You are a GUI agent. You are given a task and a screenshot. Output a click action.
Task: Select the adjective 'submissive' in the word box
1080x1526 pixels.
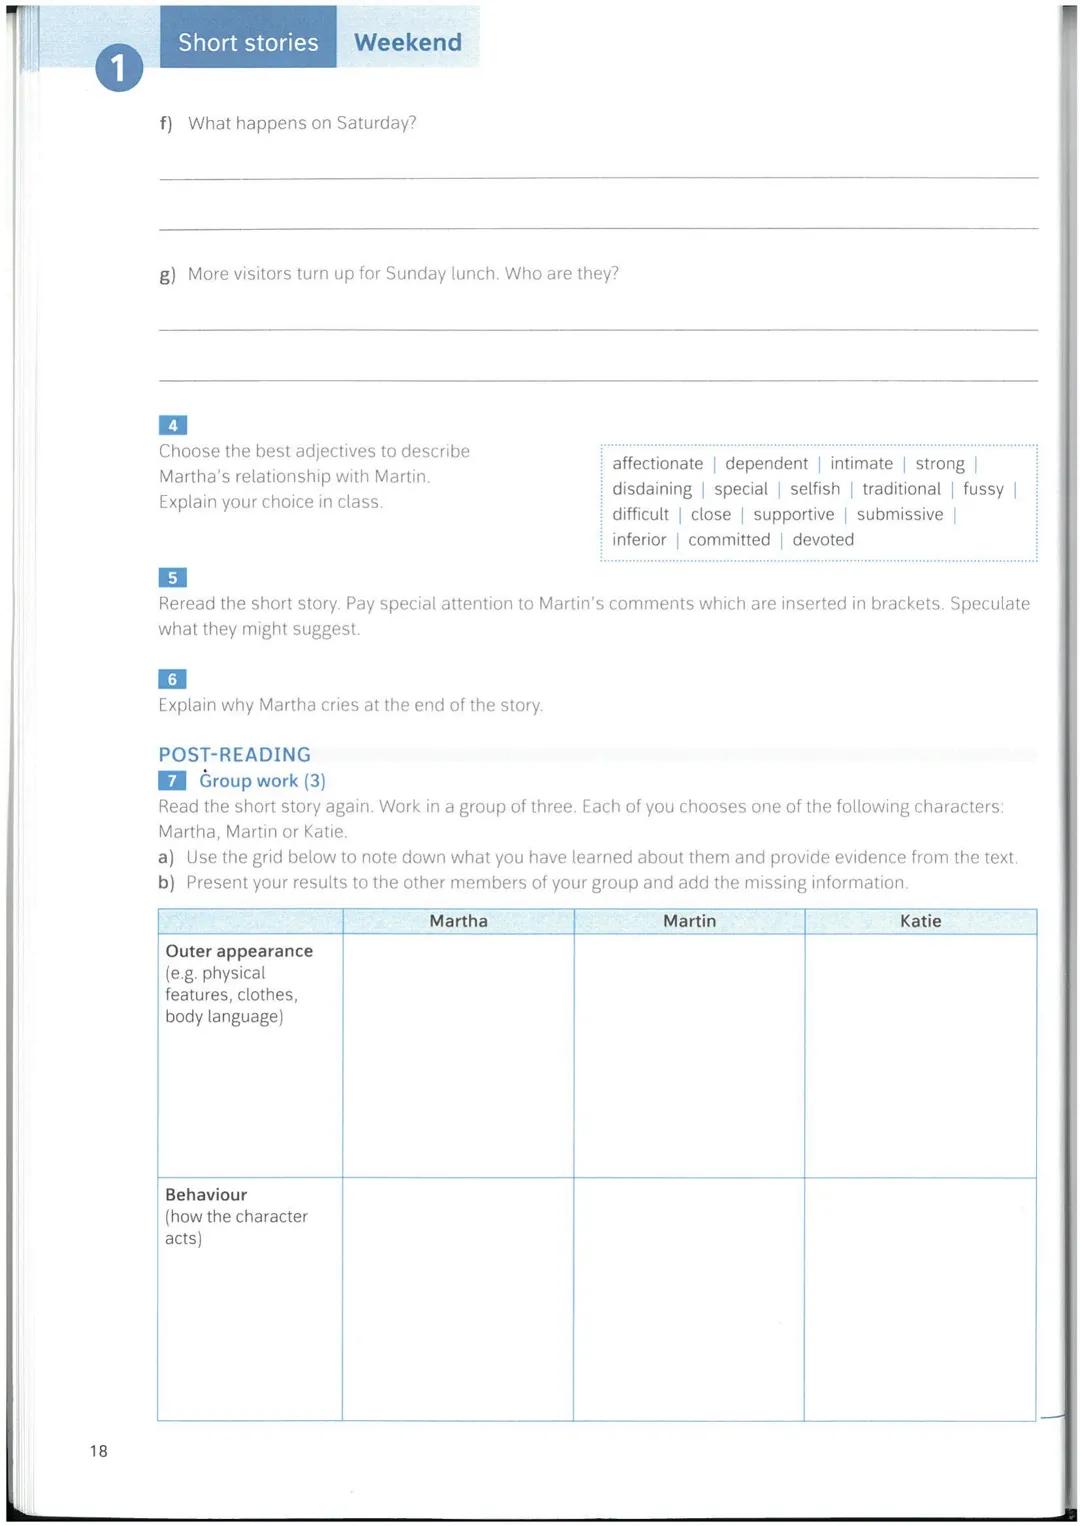(899, 514)
